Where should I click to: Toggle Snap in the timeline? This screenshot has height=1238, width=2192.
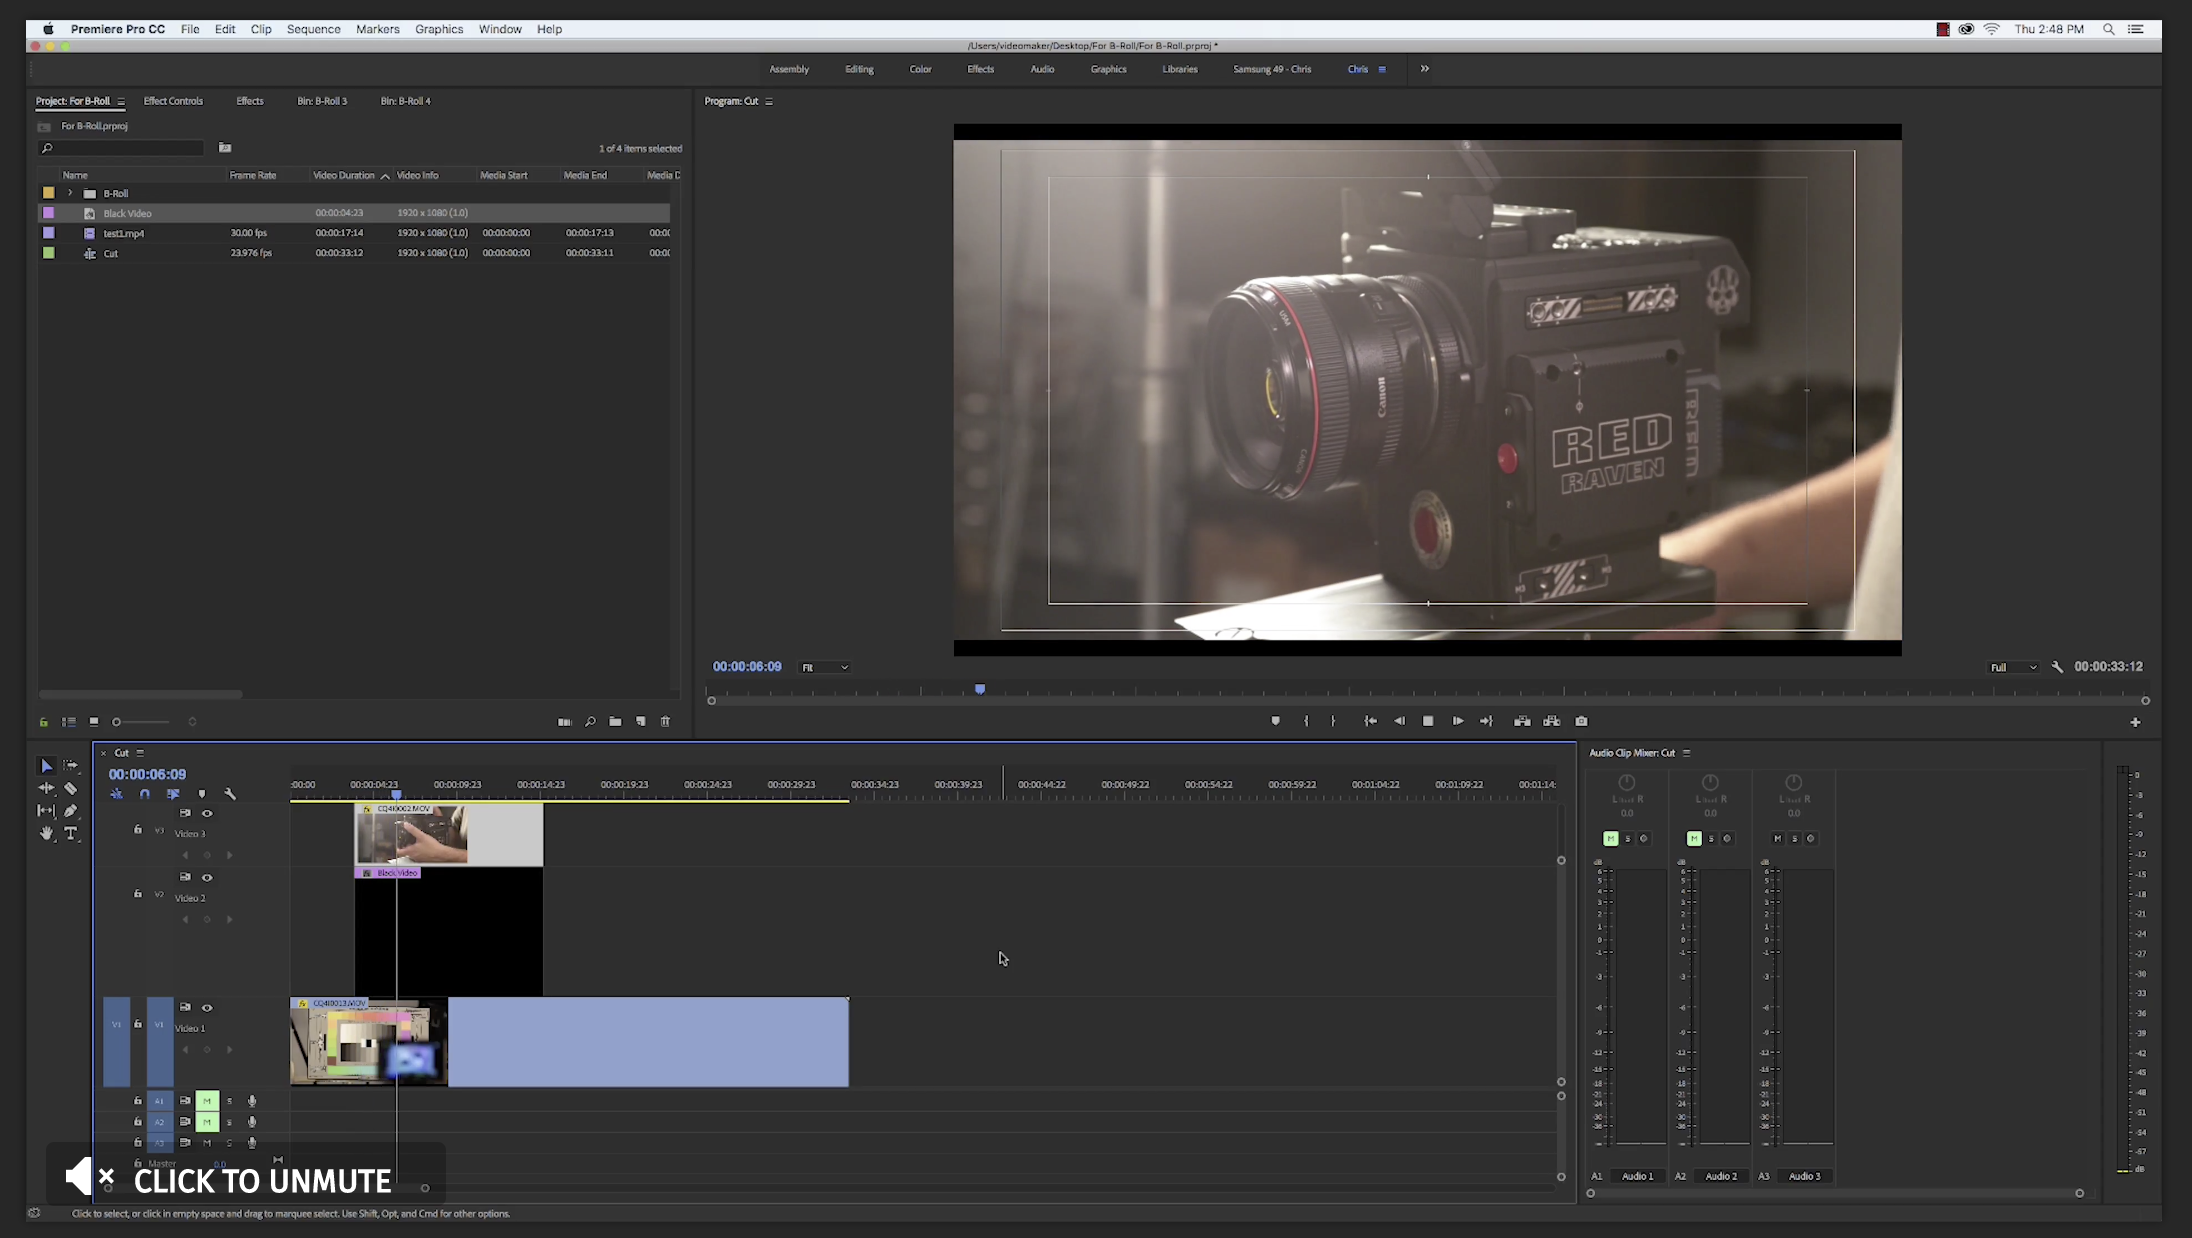pyautogui.click(x=145, y=793)
